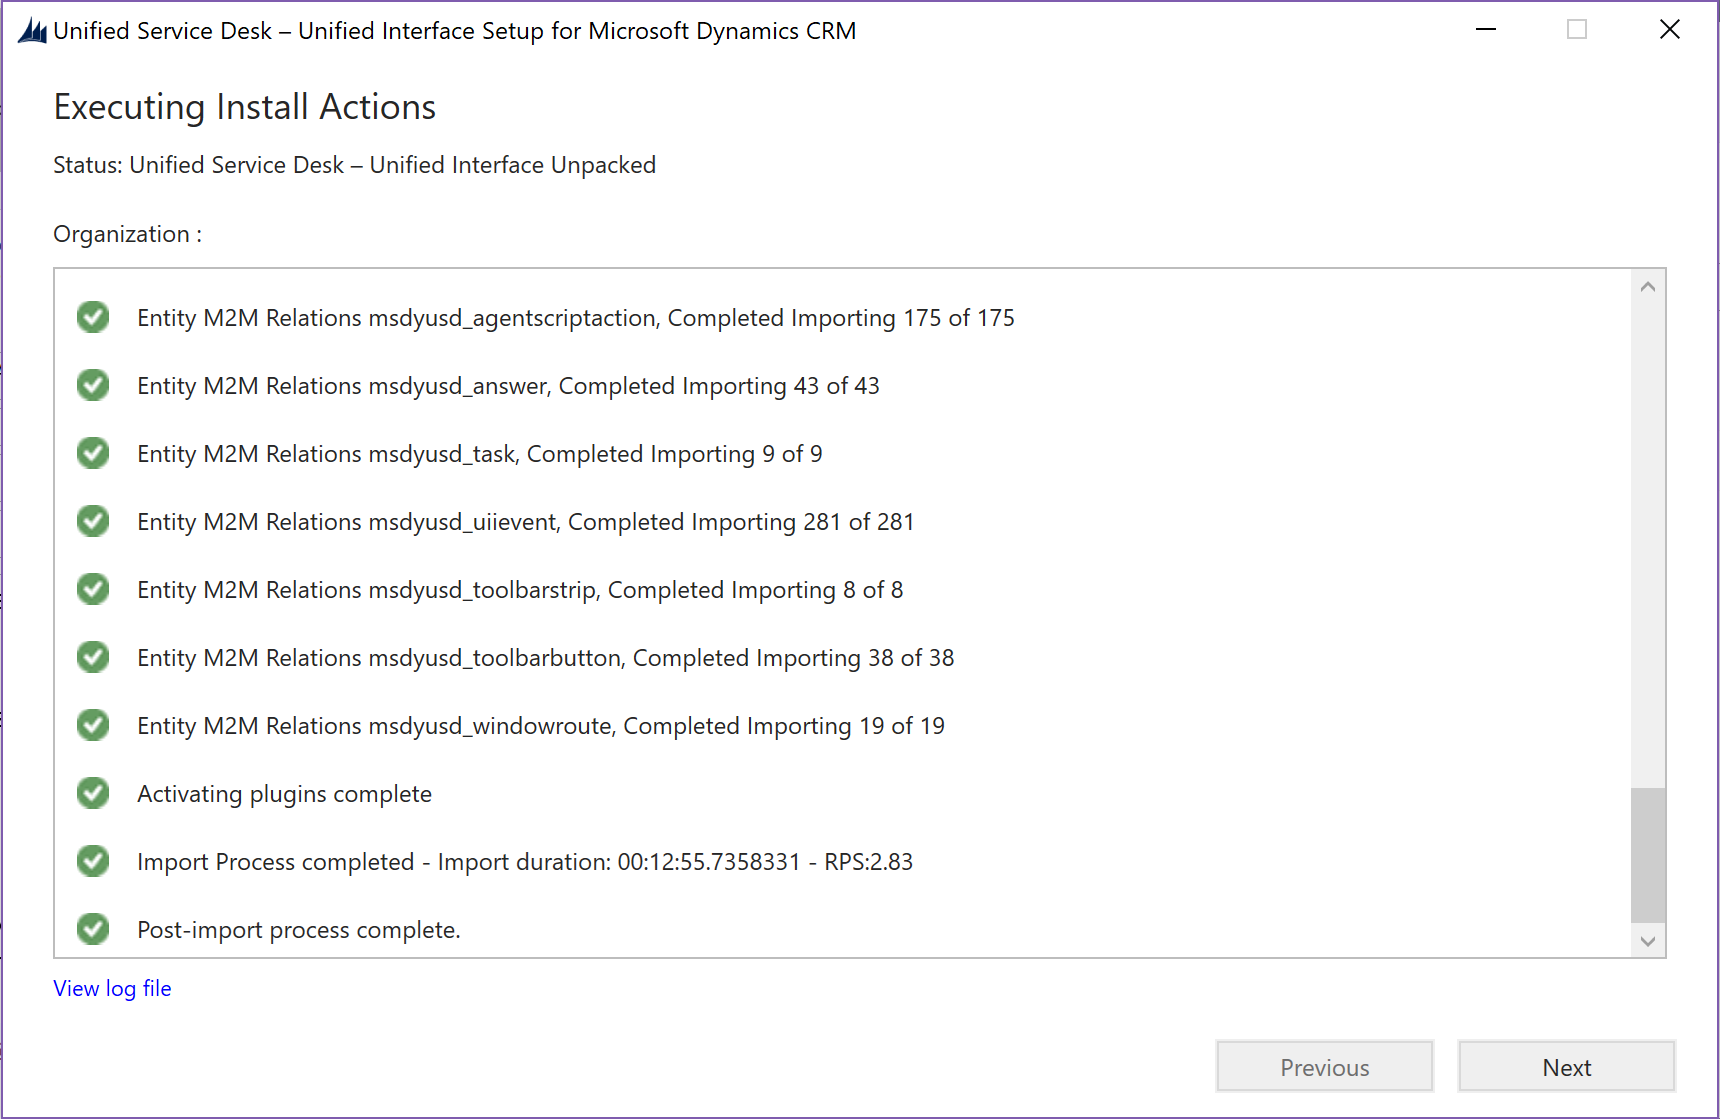Select the success icon next to msdyusd_toolbarbutton

[x=92, y=657]
